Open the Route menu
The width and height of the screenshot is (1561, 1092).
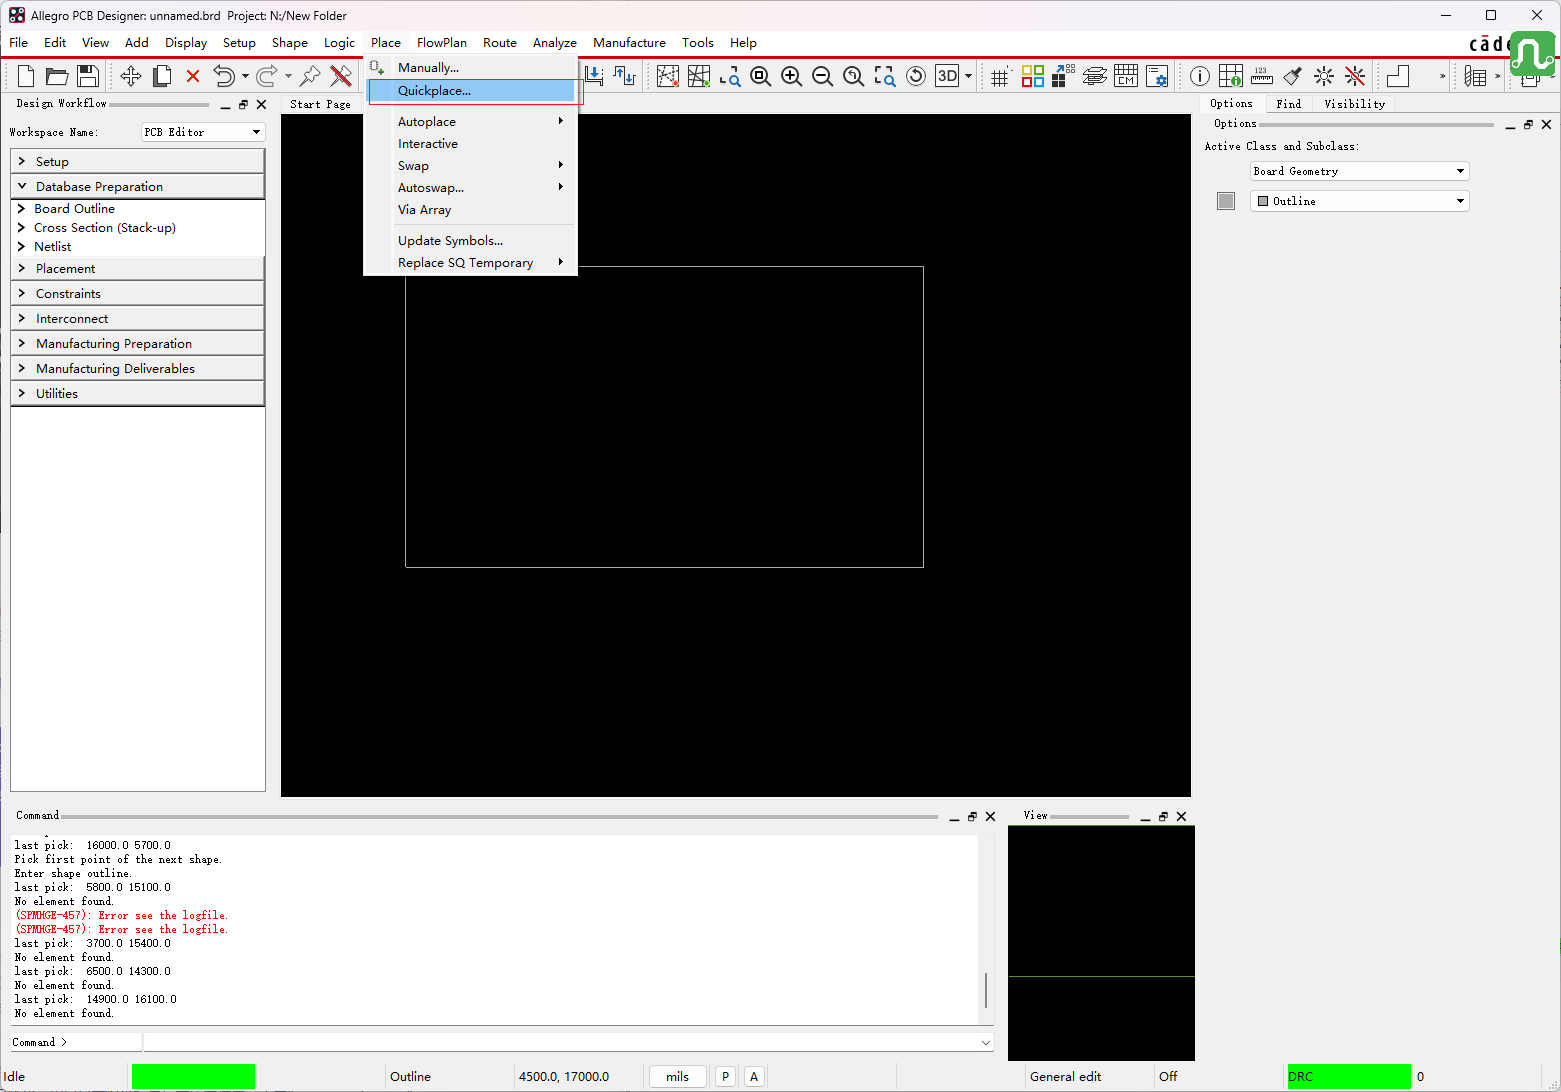[x=500, y=42]
